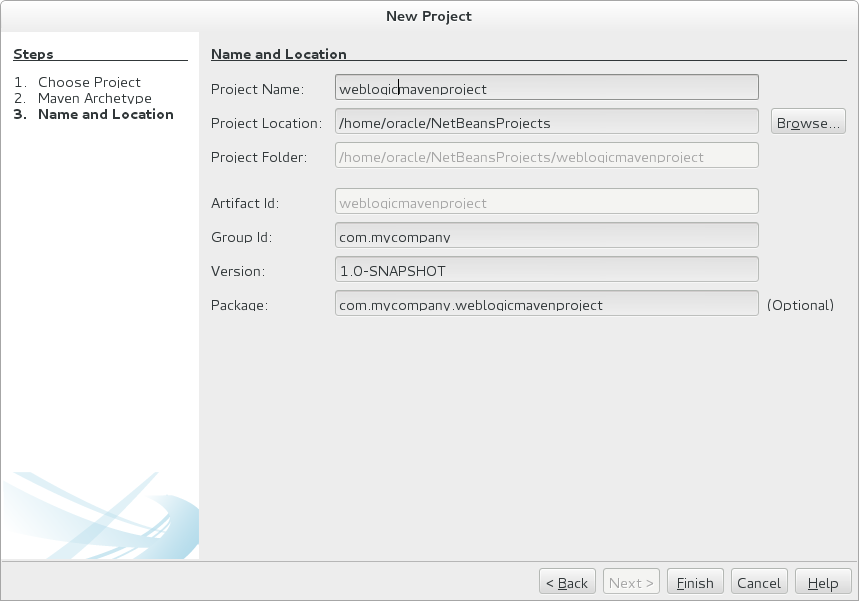This screenshot has height=601, width=859.
Task: Edit the Group Id field
Action: (x=547, y=237)
